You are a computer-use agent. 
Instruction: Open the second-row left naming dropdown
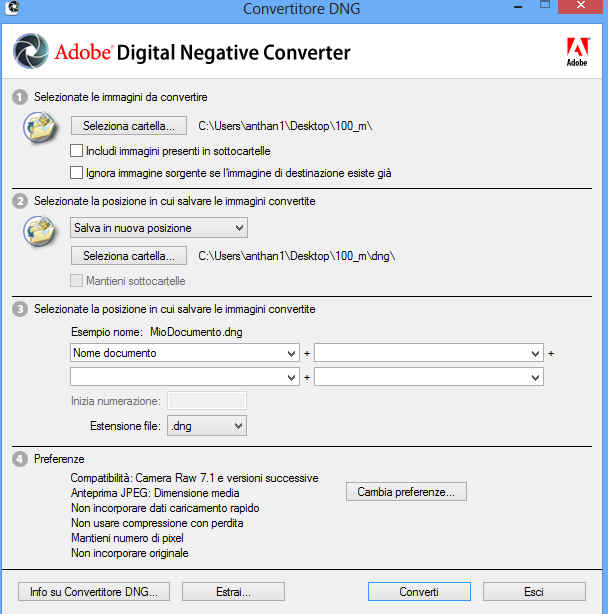pyautogui.click(x=185, y=377)
